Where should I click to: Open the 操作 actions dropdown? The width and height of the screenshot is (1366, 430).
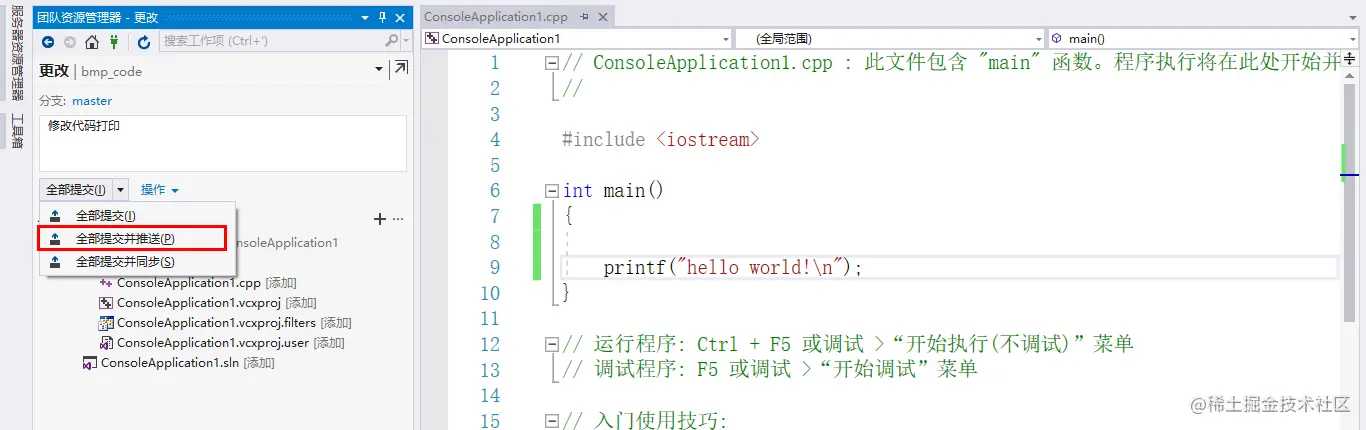(159, 190)
